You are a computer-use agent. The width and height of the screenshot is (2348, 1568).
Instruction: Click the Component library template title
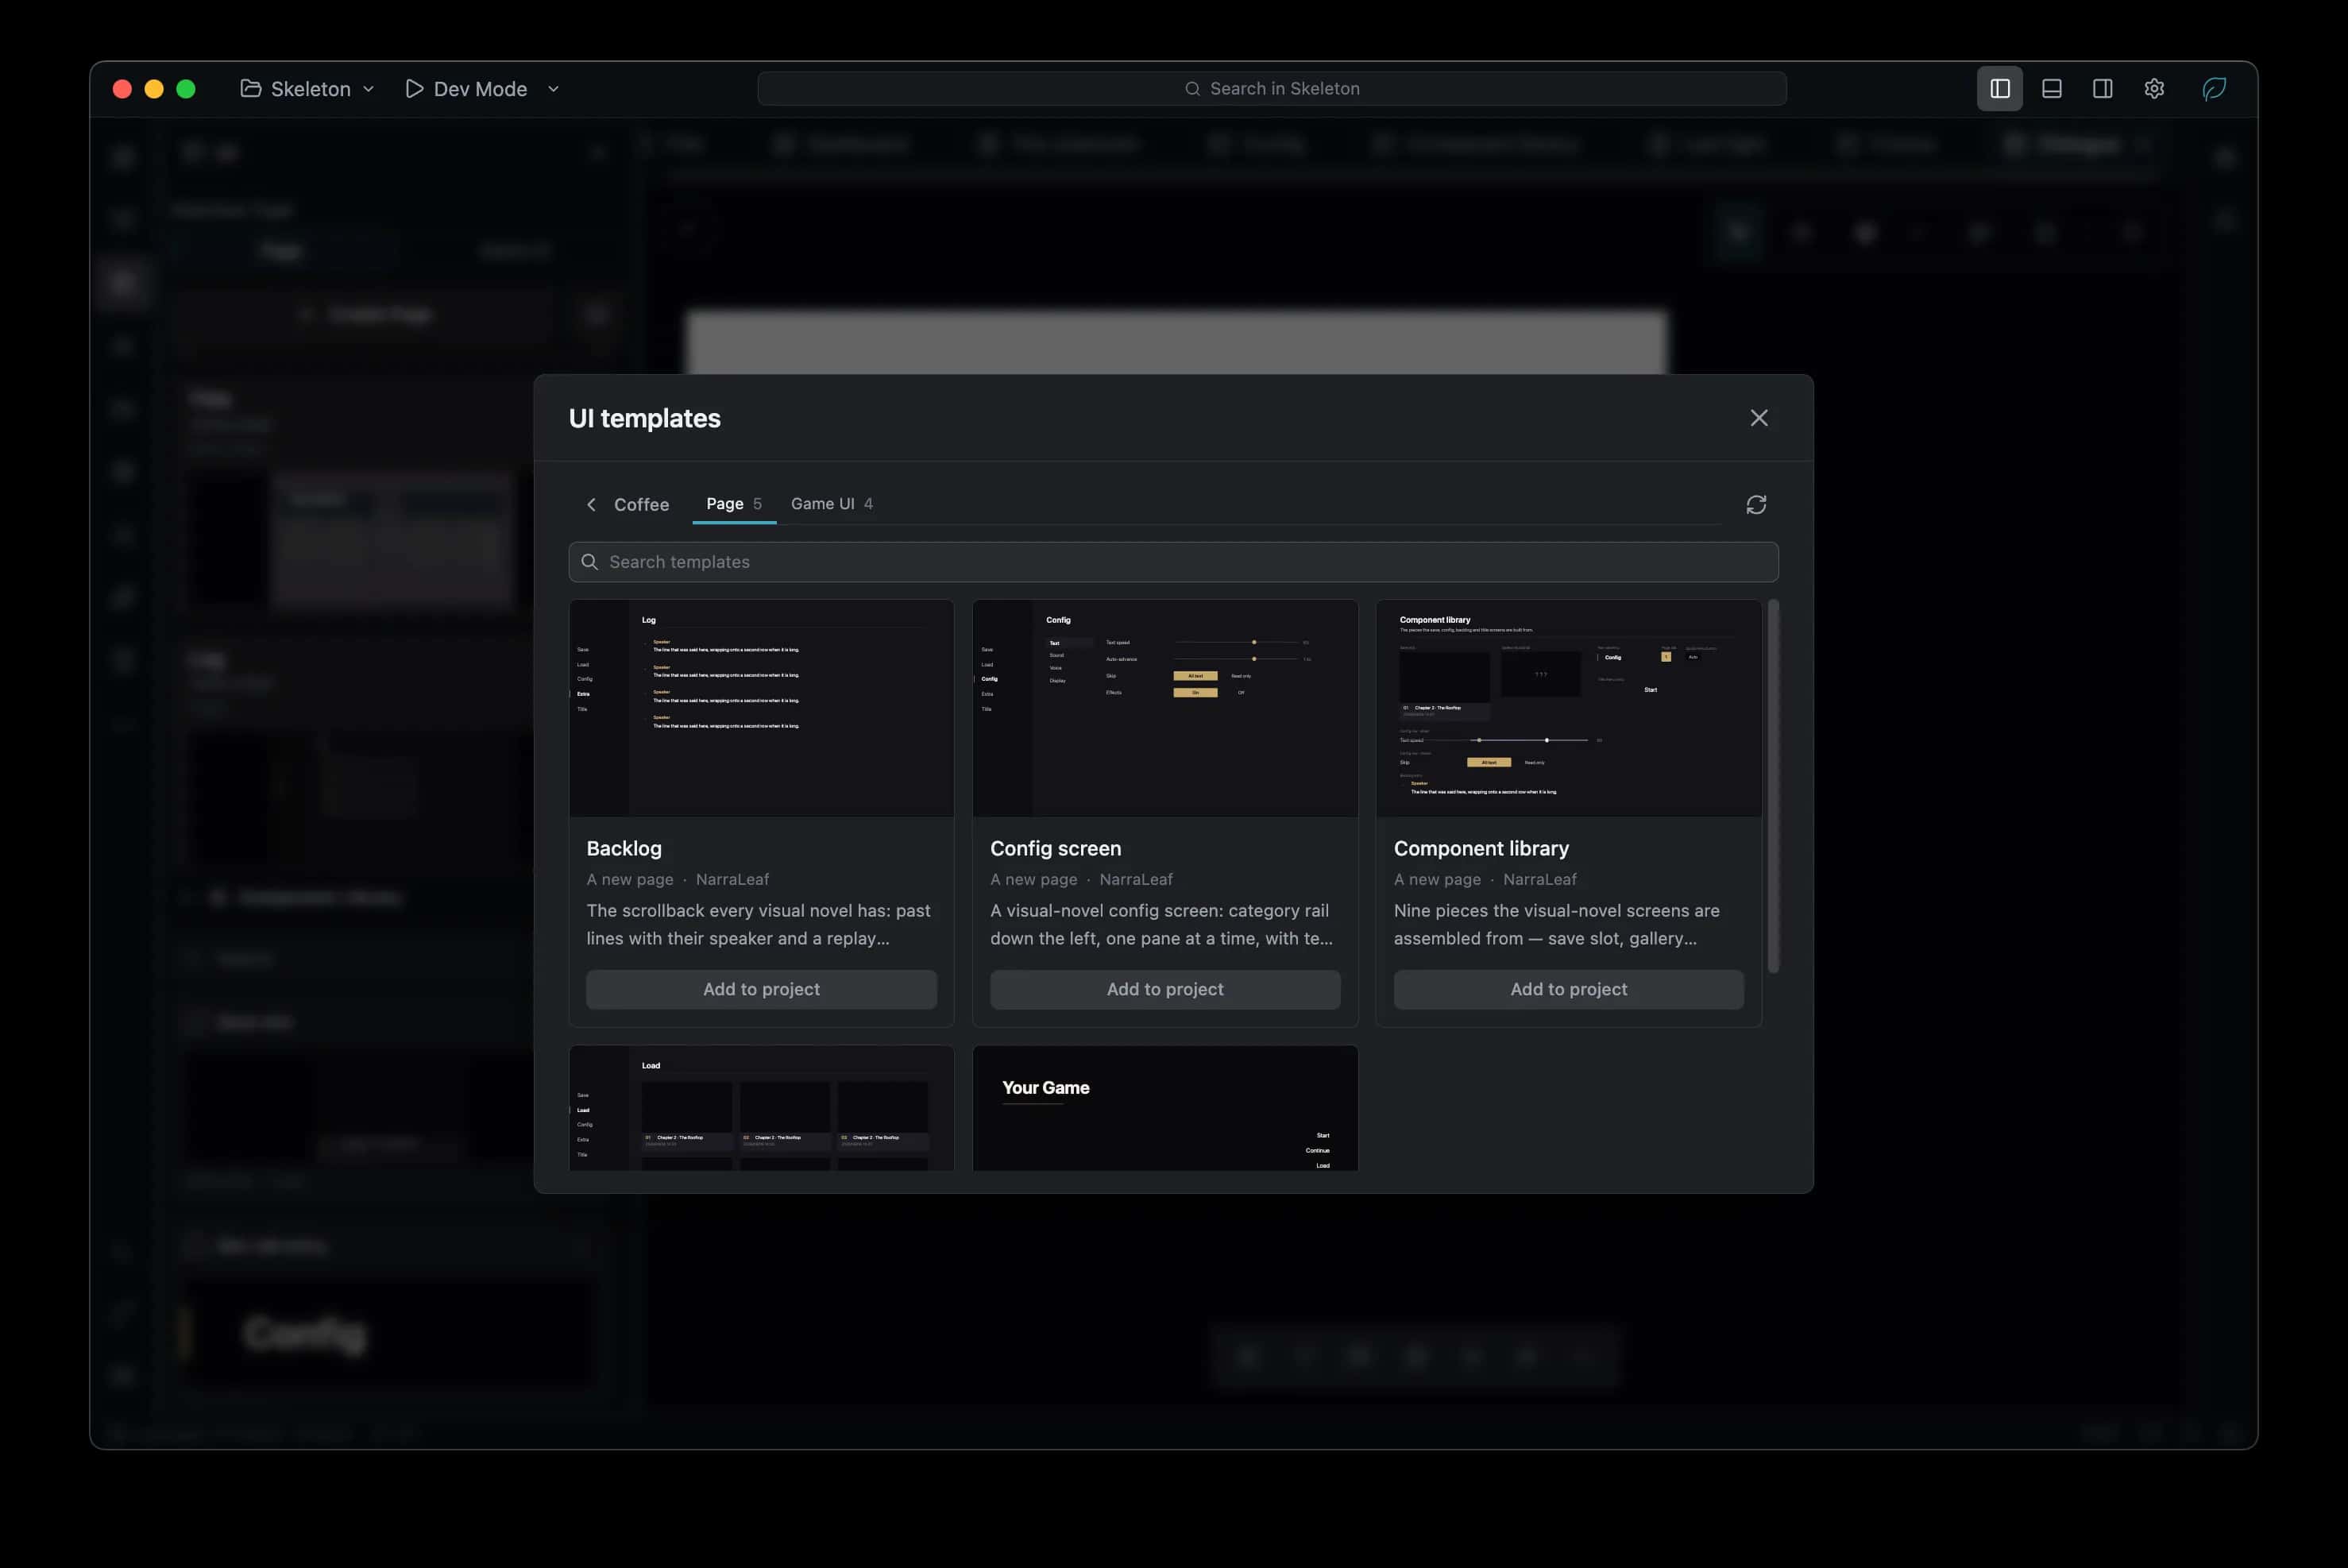[1481, 848]
